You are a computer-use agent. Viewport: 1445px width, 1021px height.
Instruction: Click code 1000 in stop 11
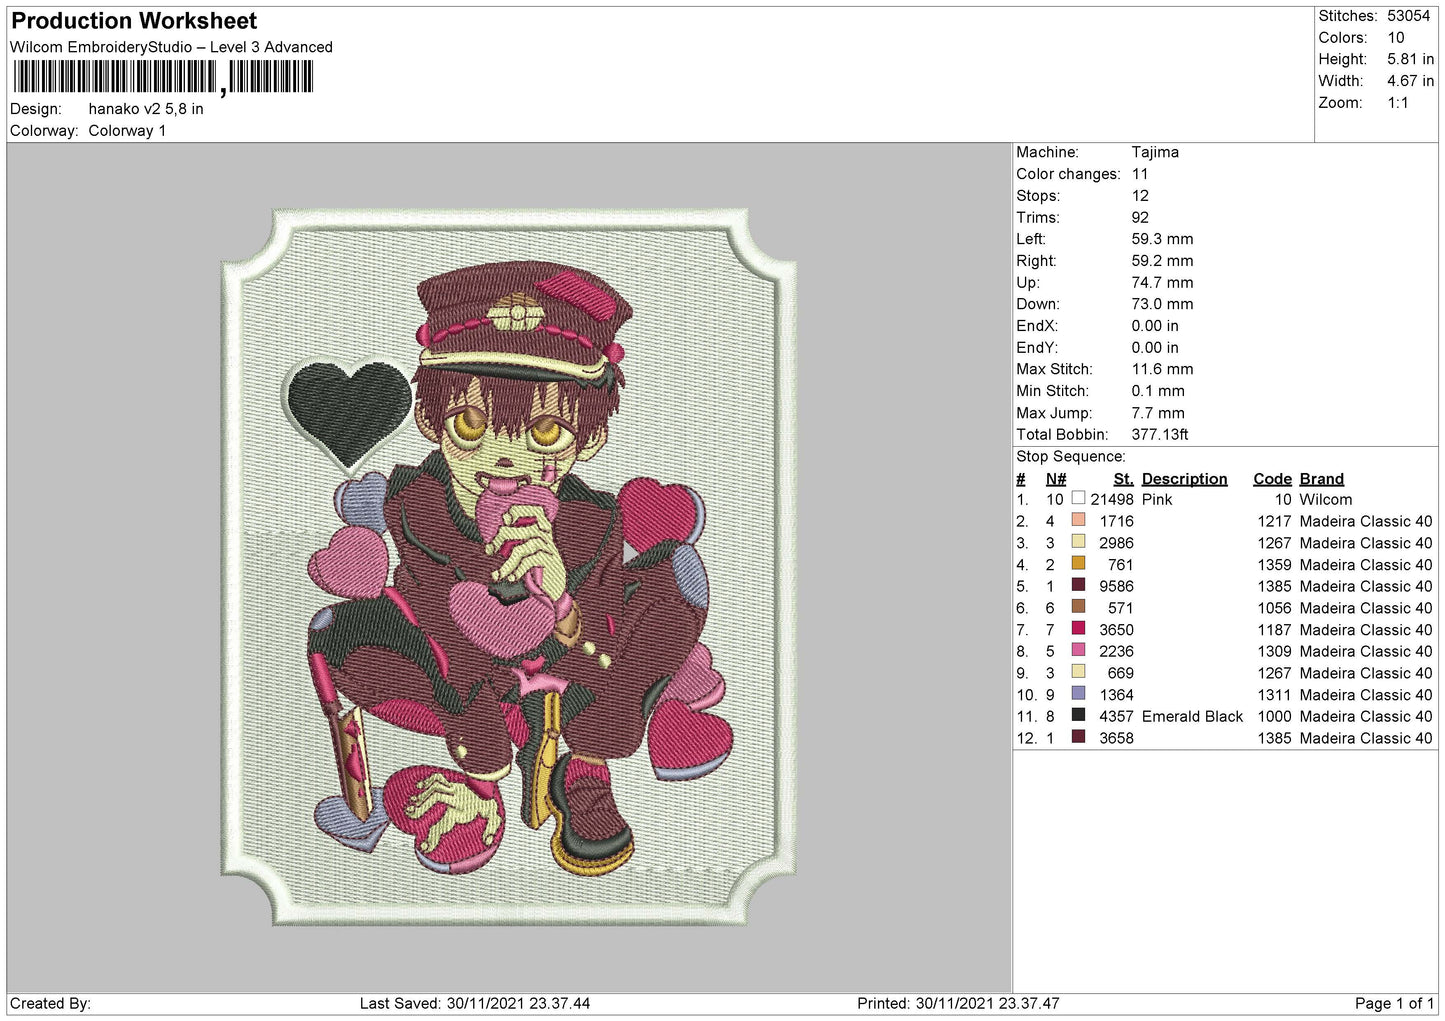coord(1274,716)
